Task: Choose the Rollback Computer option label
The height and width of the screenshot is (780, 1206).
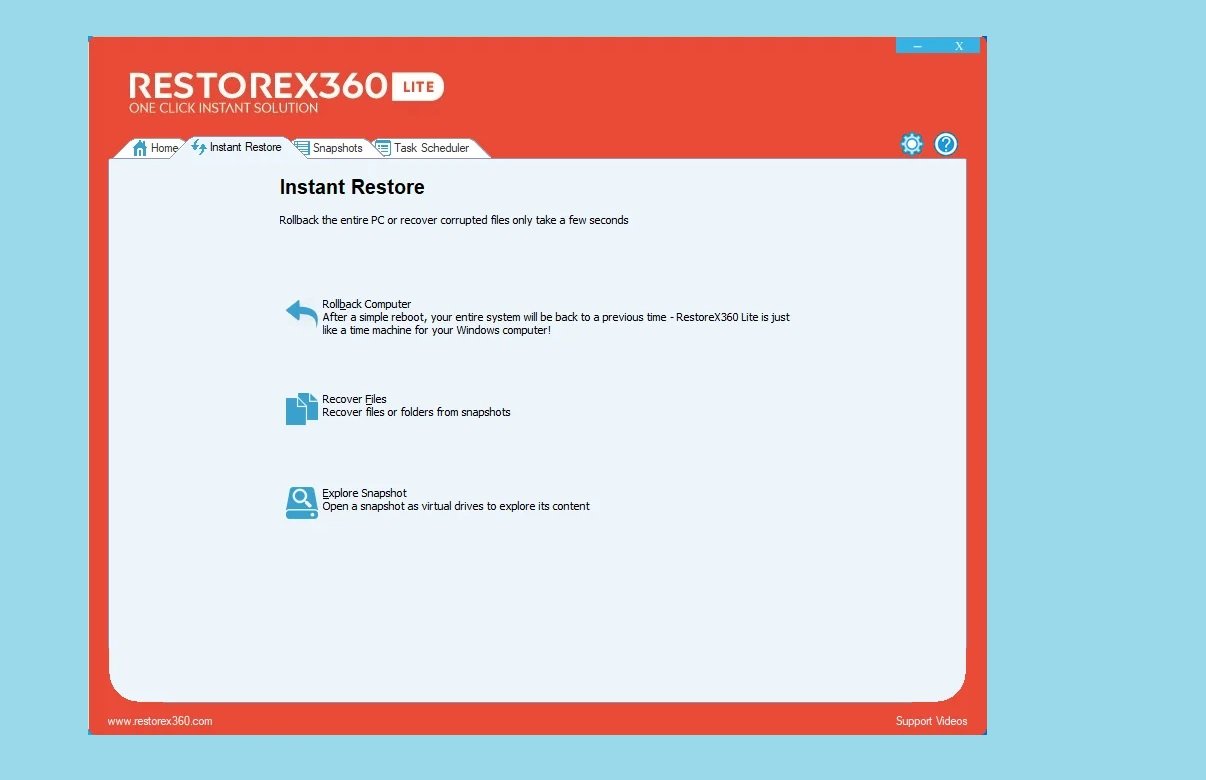Action: point(366,304)
